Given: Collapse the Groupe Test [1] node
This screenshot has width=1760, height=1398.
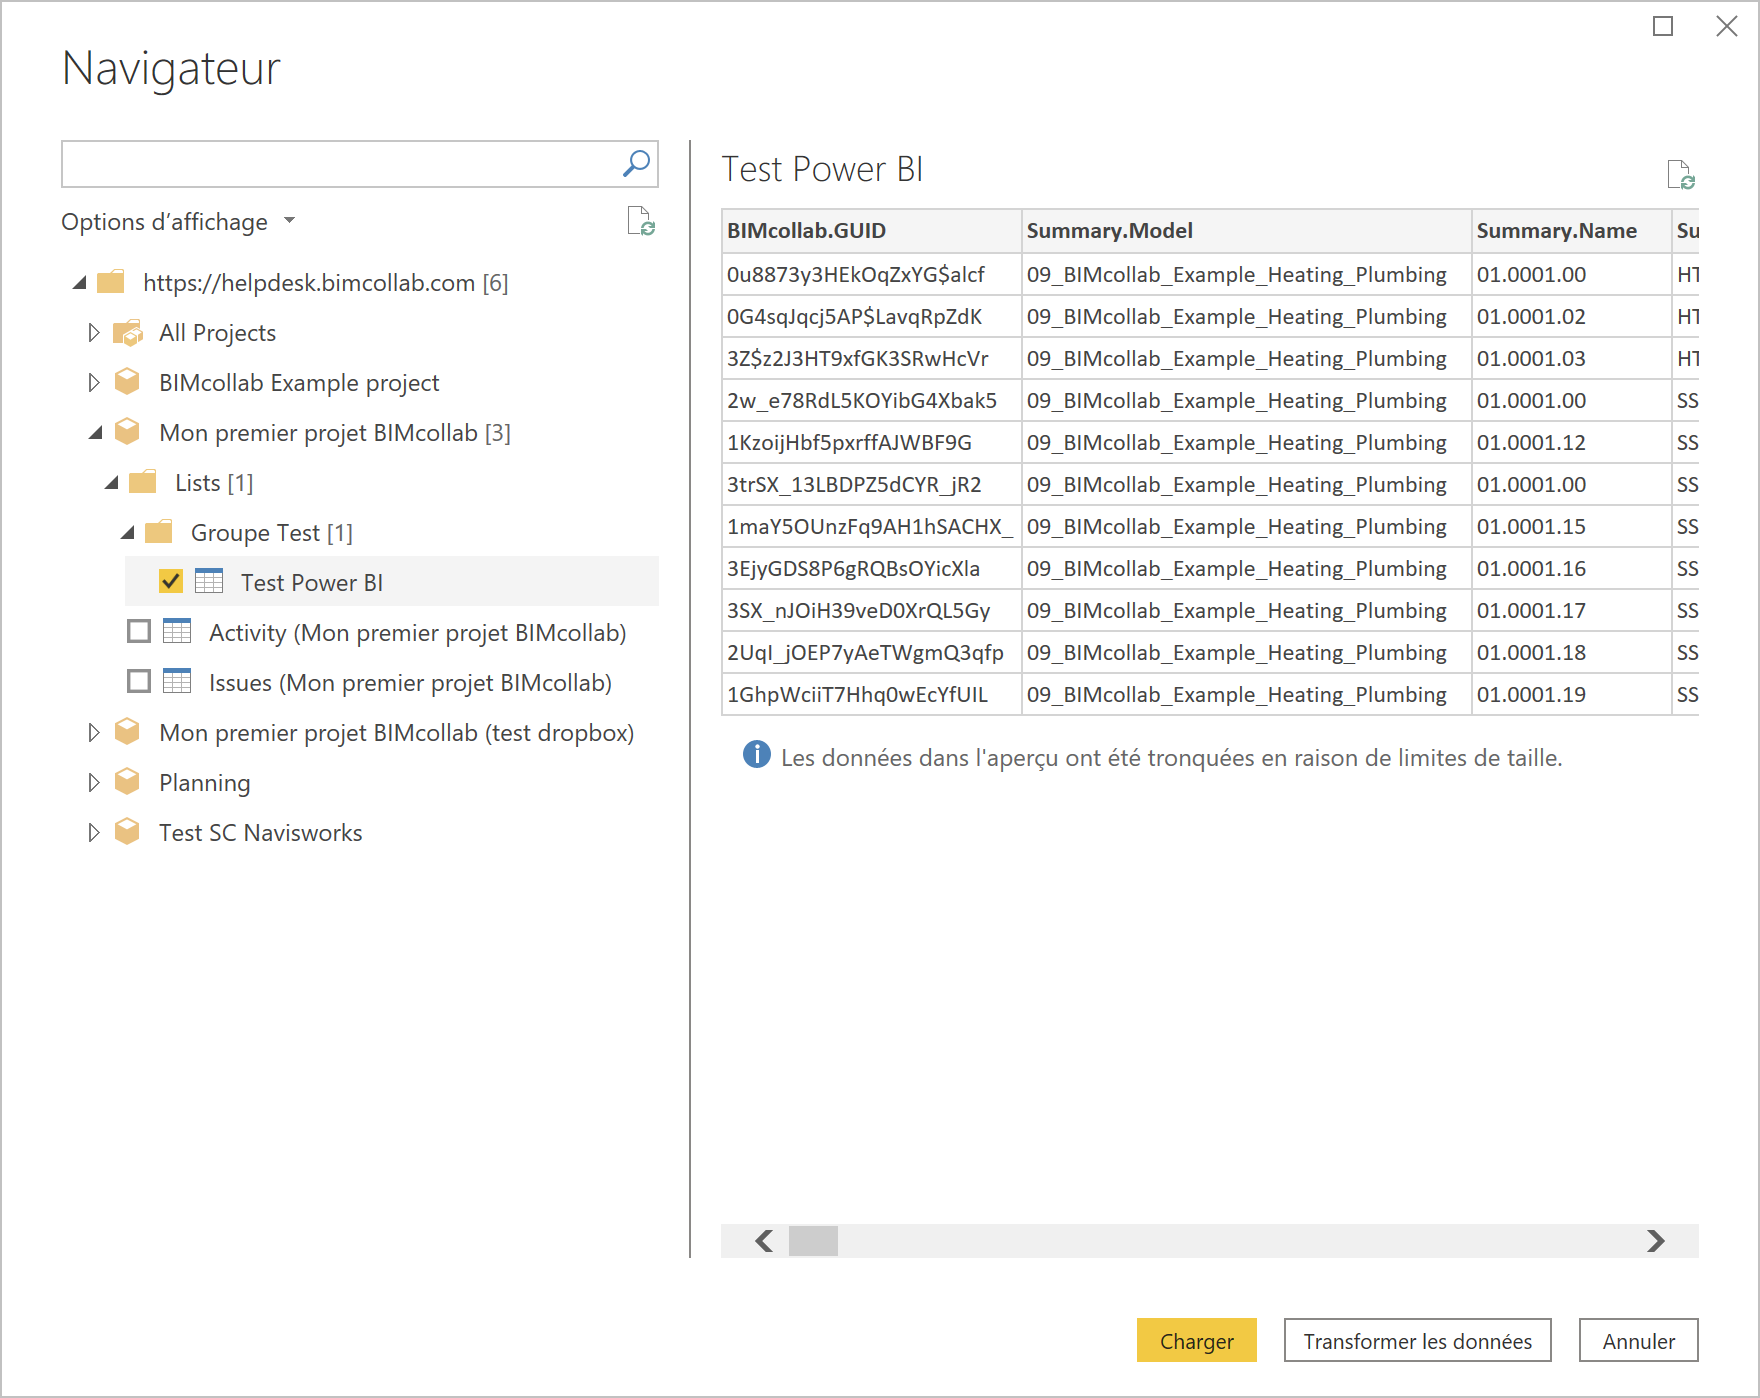Looking at the screenshot, I should click(128, 533).
